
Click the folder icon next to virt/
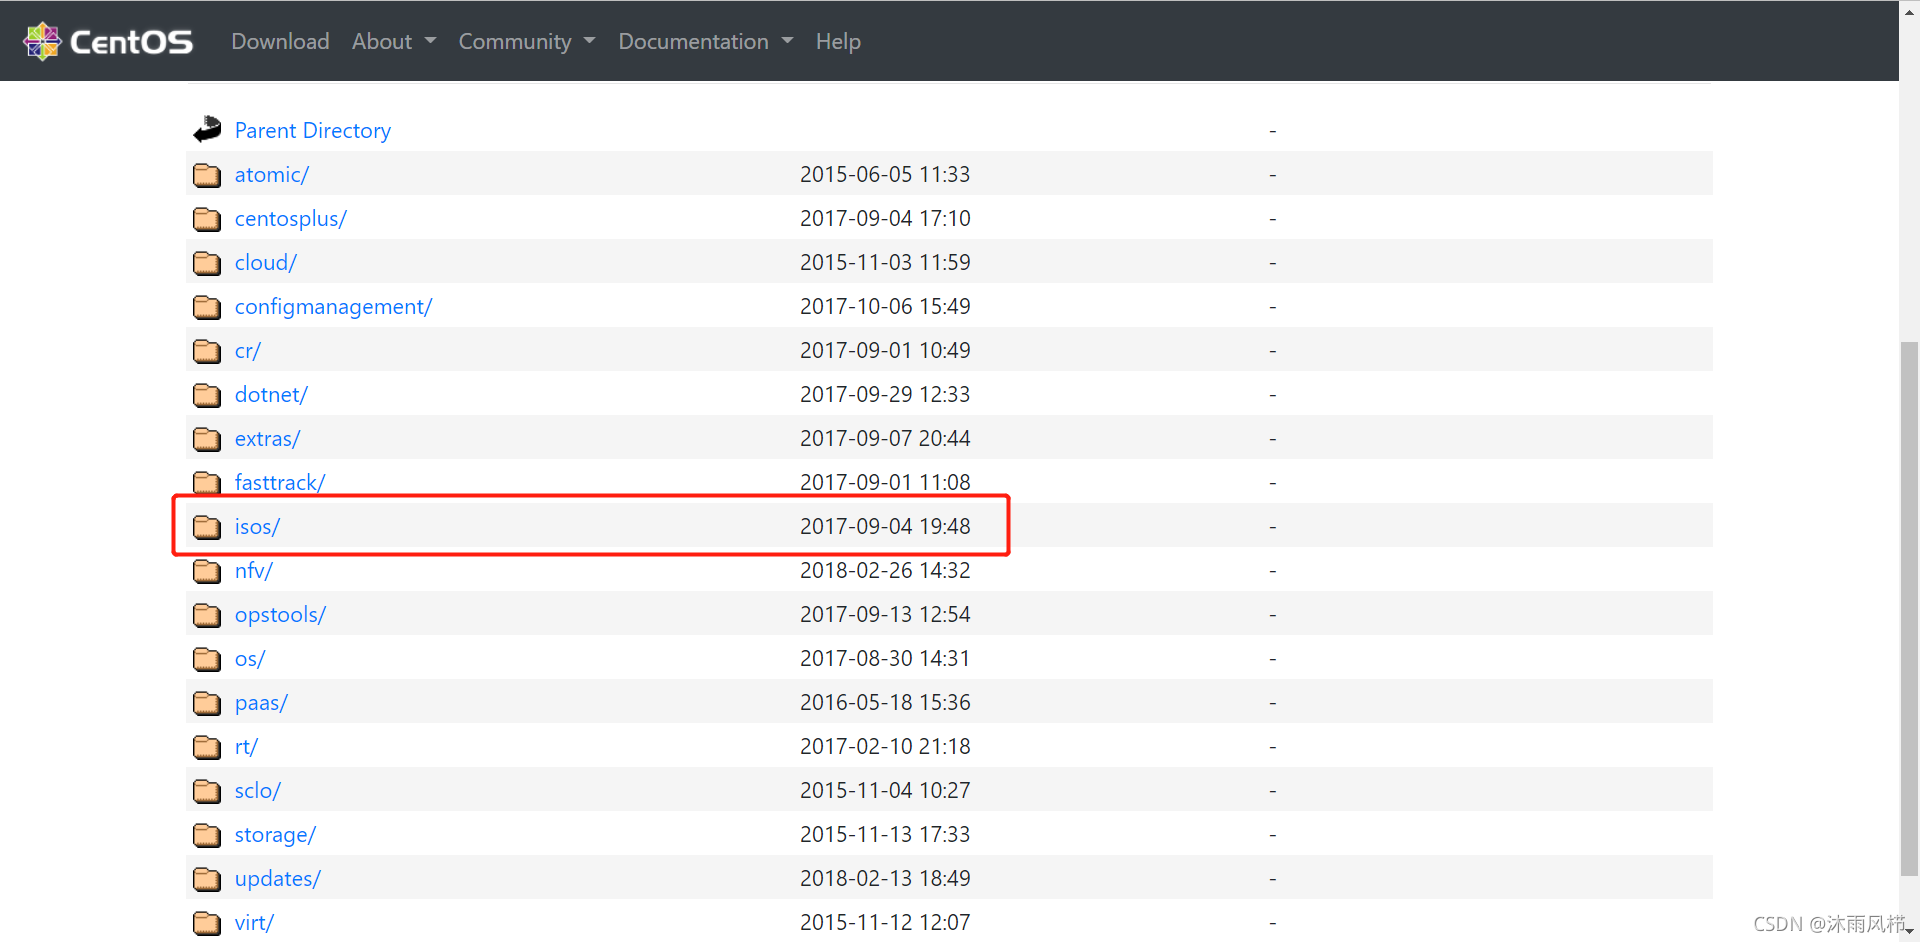tap(207, 923)
